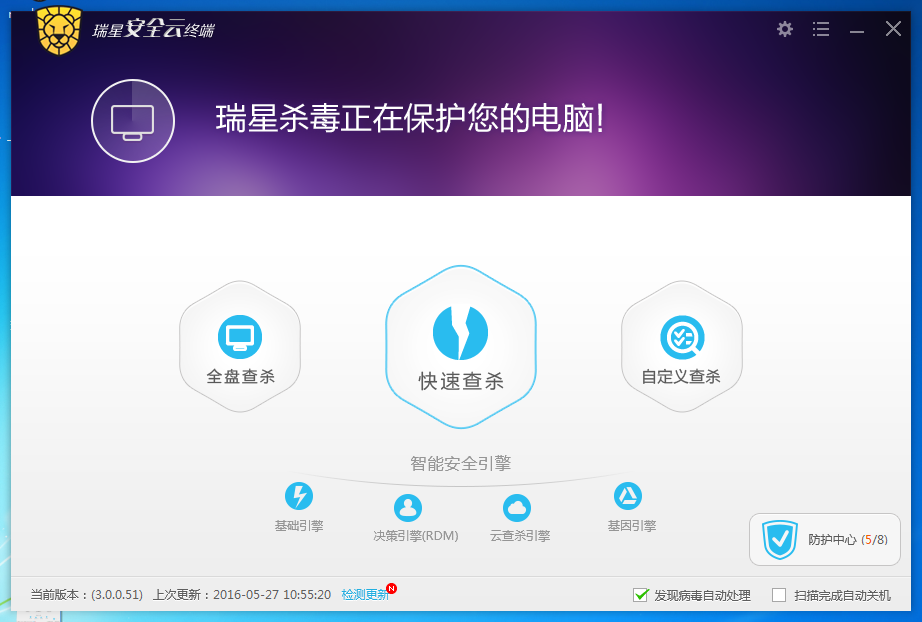
Task: Start full scan 全盘查杀
Action: point(240,346)
